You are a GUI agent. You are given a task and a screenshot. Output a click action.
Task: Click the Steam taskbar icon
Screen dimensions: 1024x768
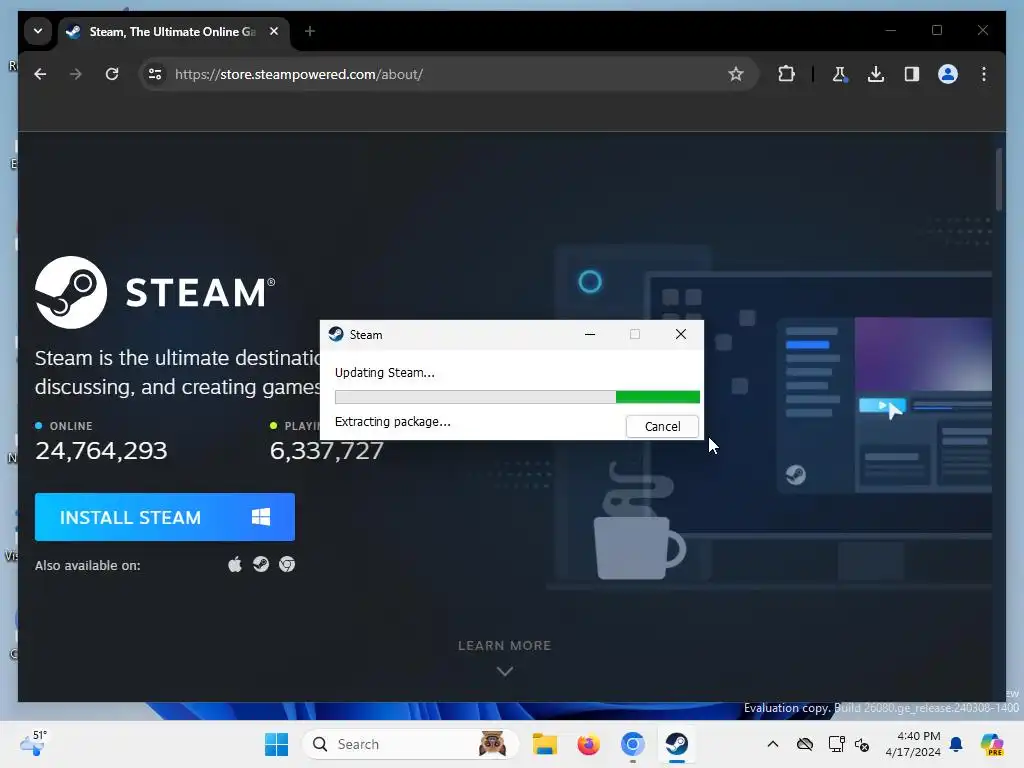677,744
